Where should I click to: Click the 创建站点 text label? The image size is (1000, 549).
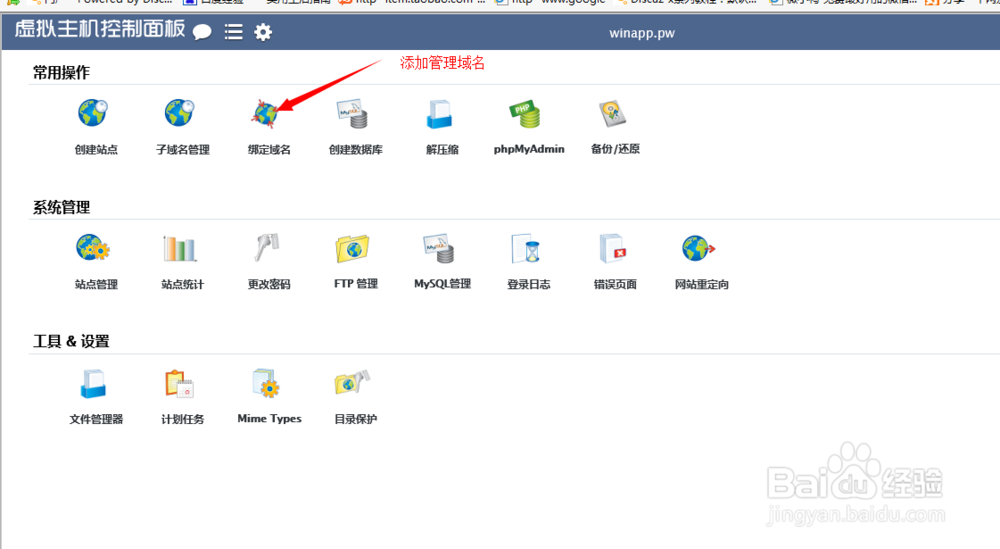pyautogui.click(x=96, y=150)
